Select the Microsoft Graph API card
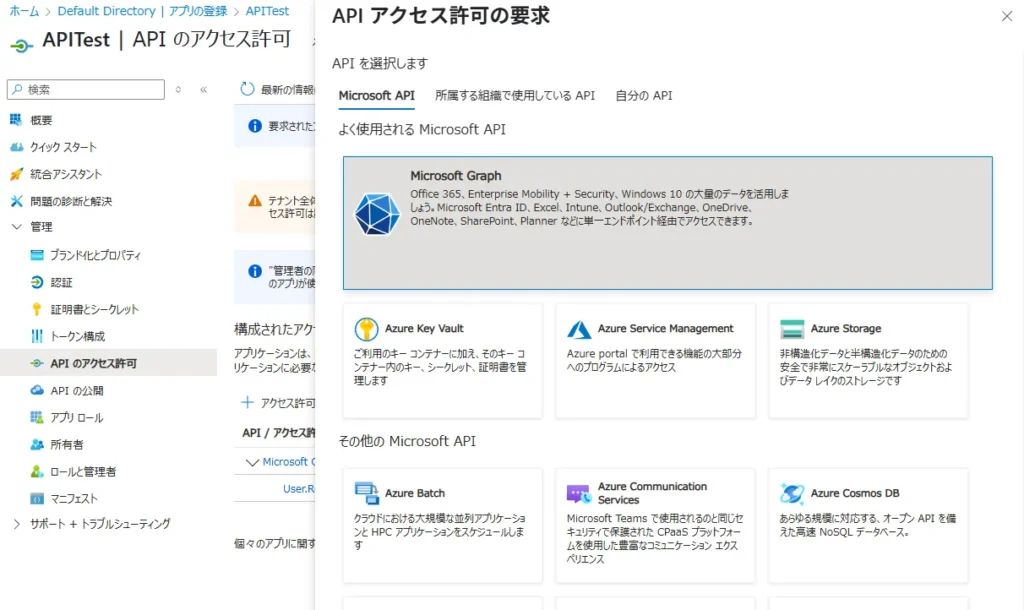Viewport: 1024px width, 610px height. 667,223
